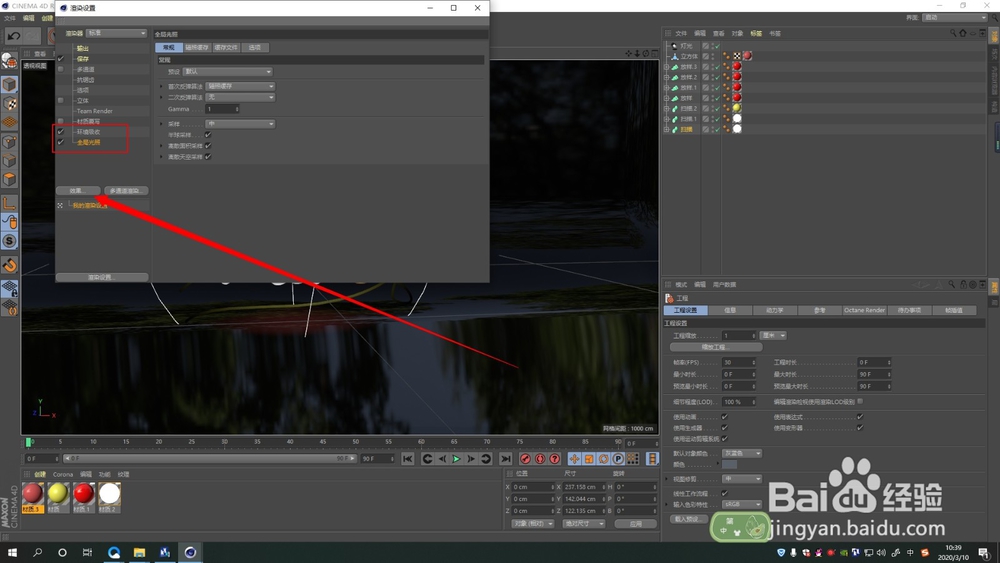Open the 采样 quality dropdown

pyautogui.click(x=240, y=124)
